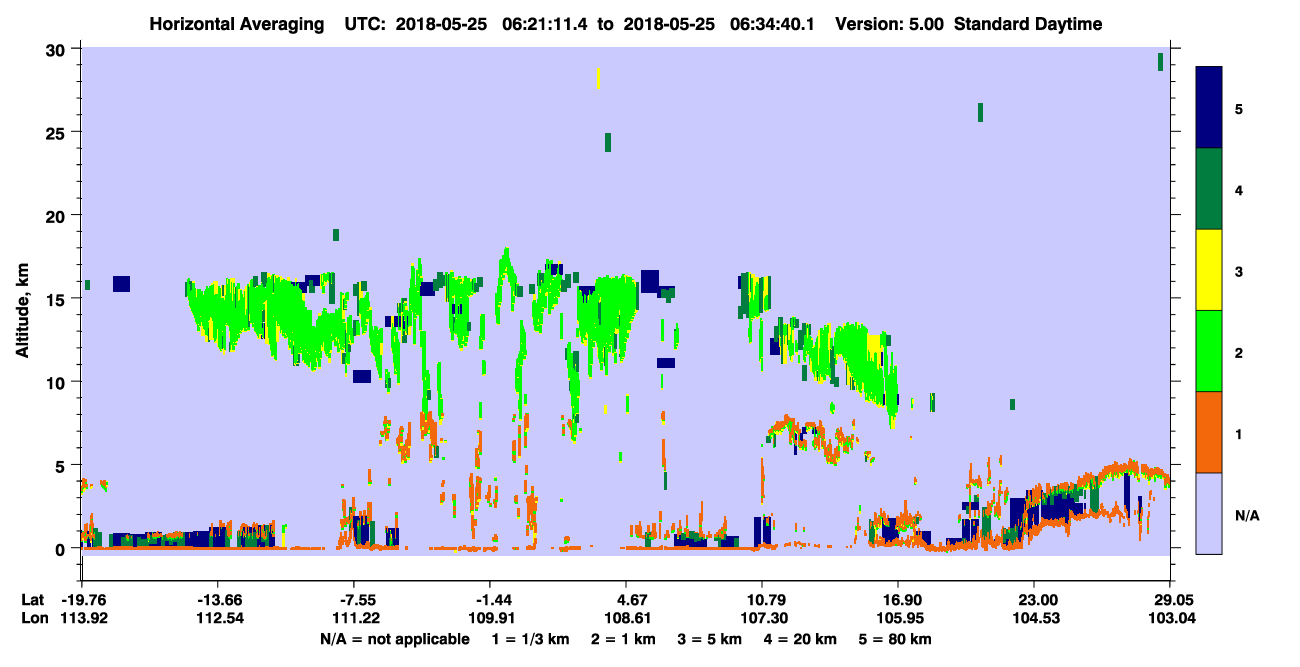Click the lavender N/A color bar segment
The height and width of the screenshot is (667, 1300).
pos(1209,513)
